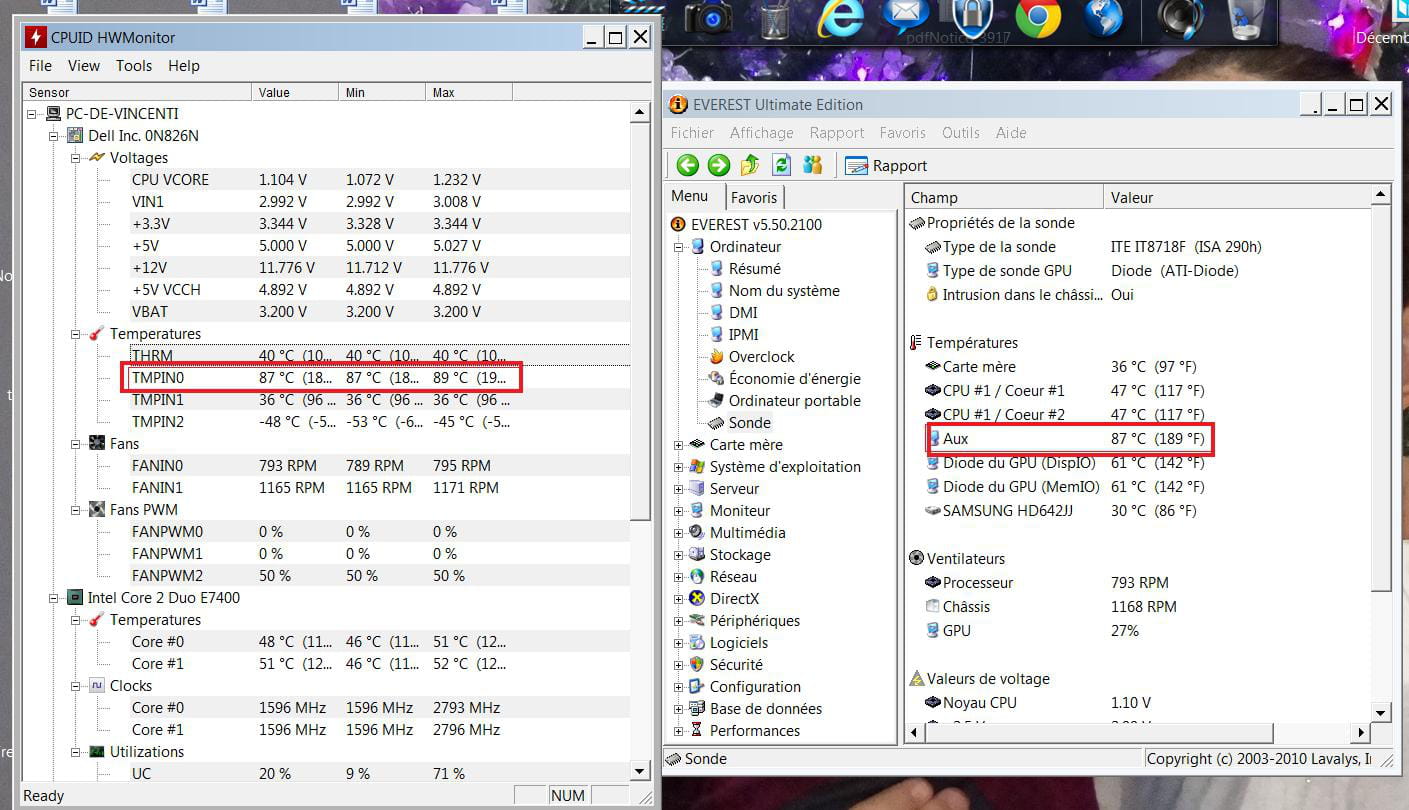This screenshot has width=1409, height=810.
Task: Click the Valeur column header
Action: (1132, 197)
